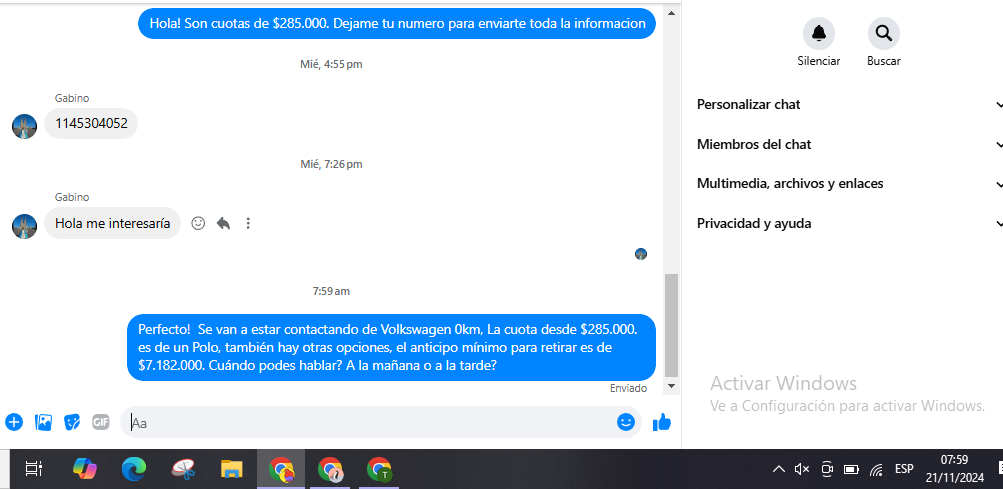Expand Personalizar chat section
The image size is (1003, 489).
[849, 104]
